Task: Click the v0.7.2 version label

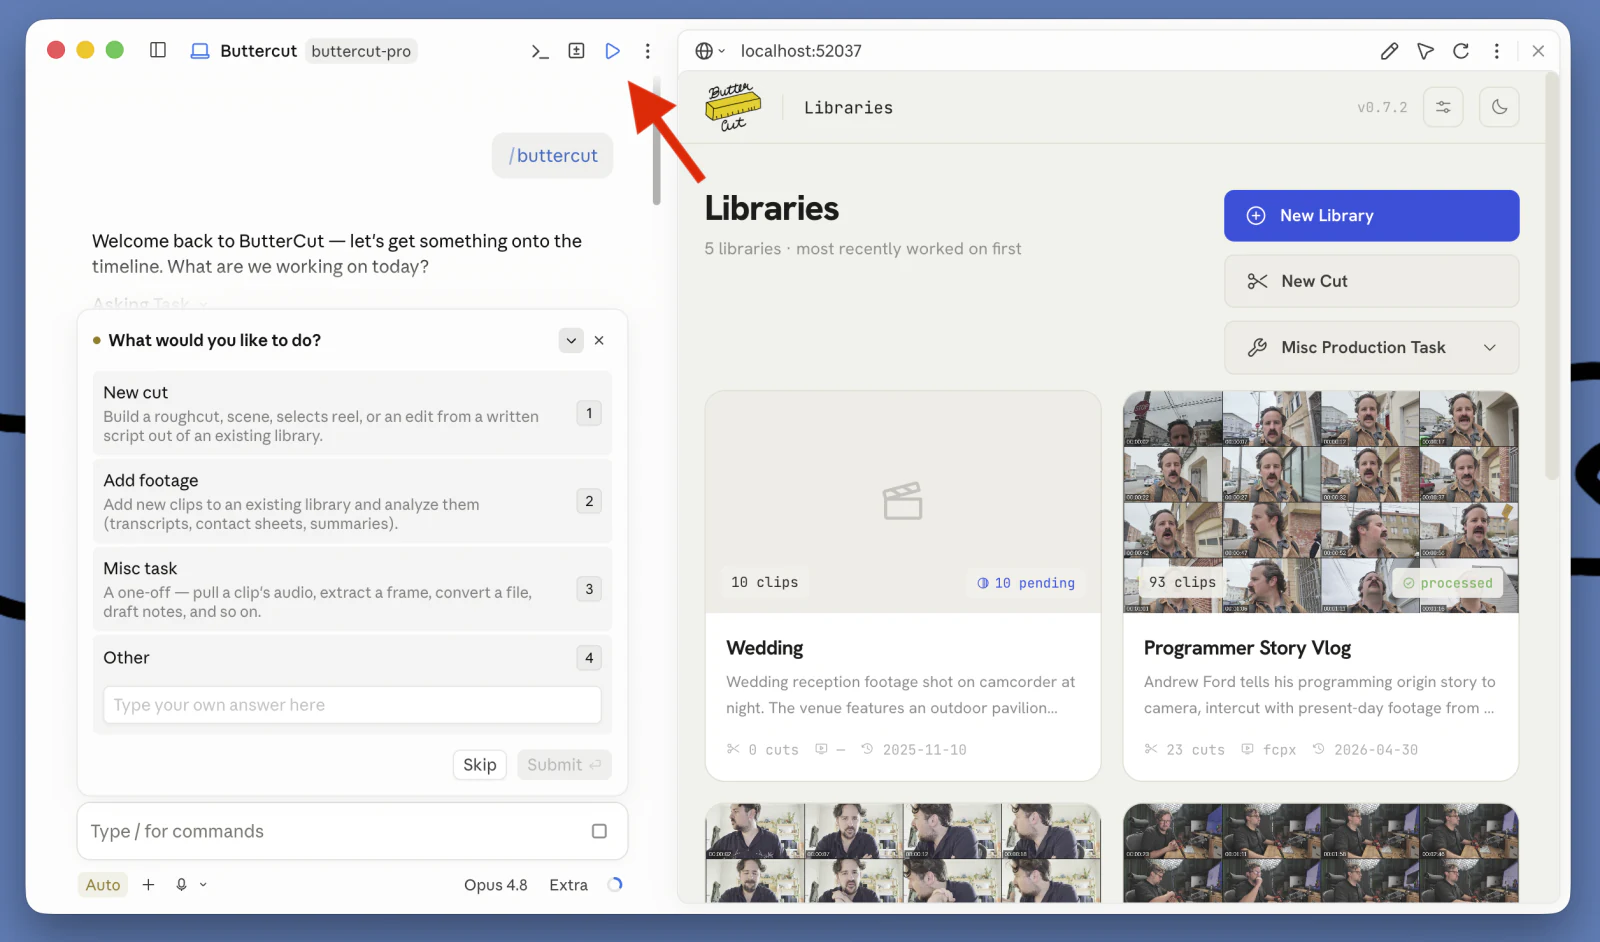Action: tap(1382, 107)
